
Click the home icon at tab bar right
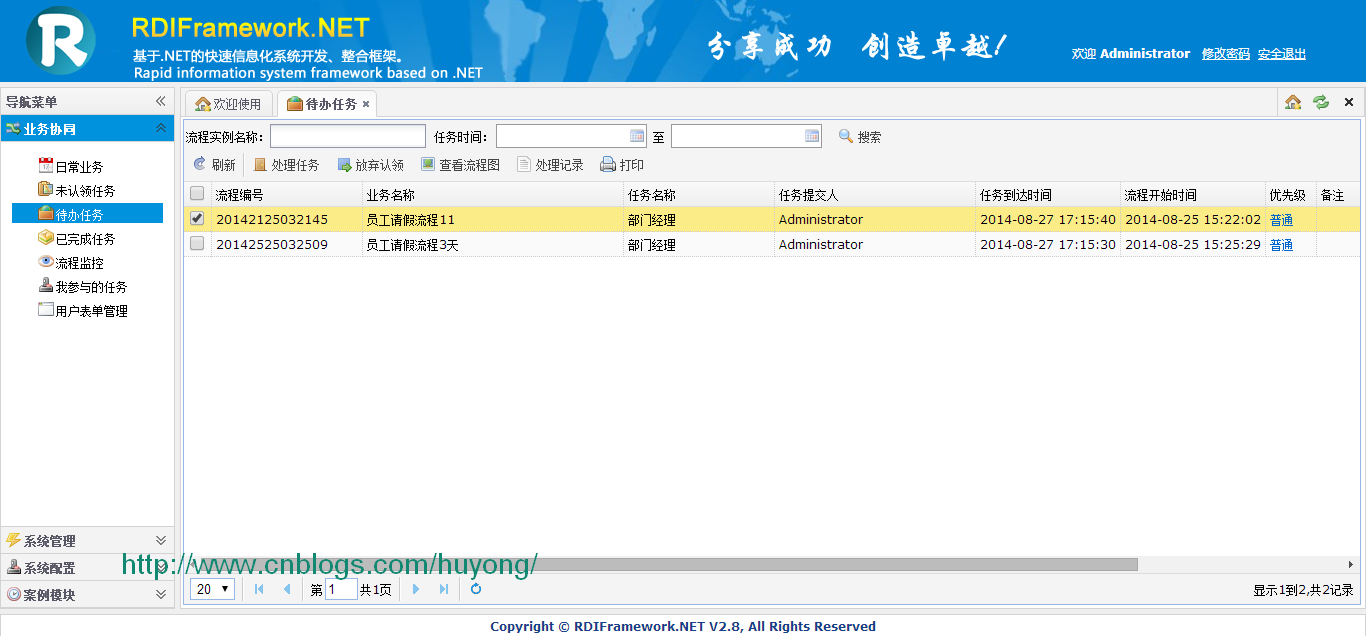click(1293, 102)
